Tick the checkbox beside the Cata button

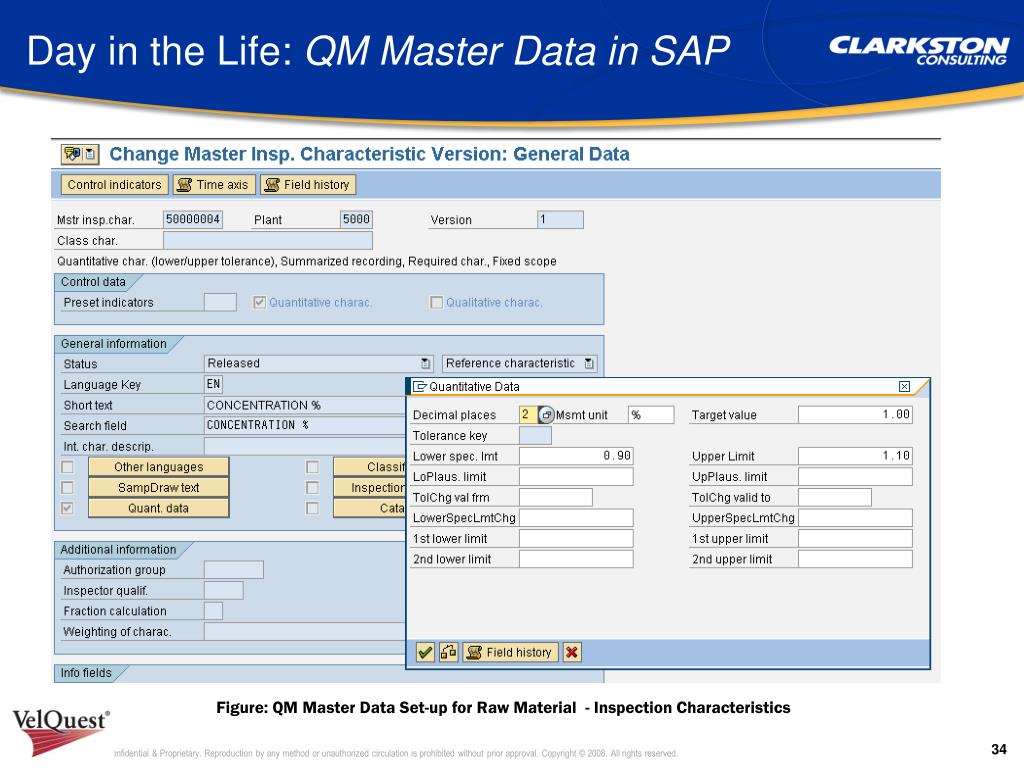pyautogui.click(x=312, y=508)
